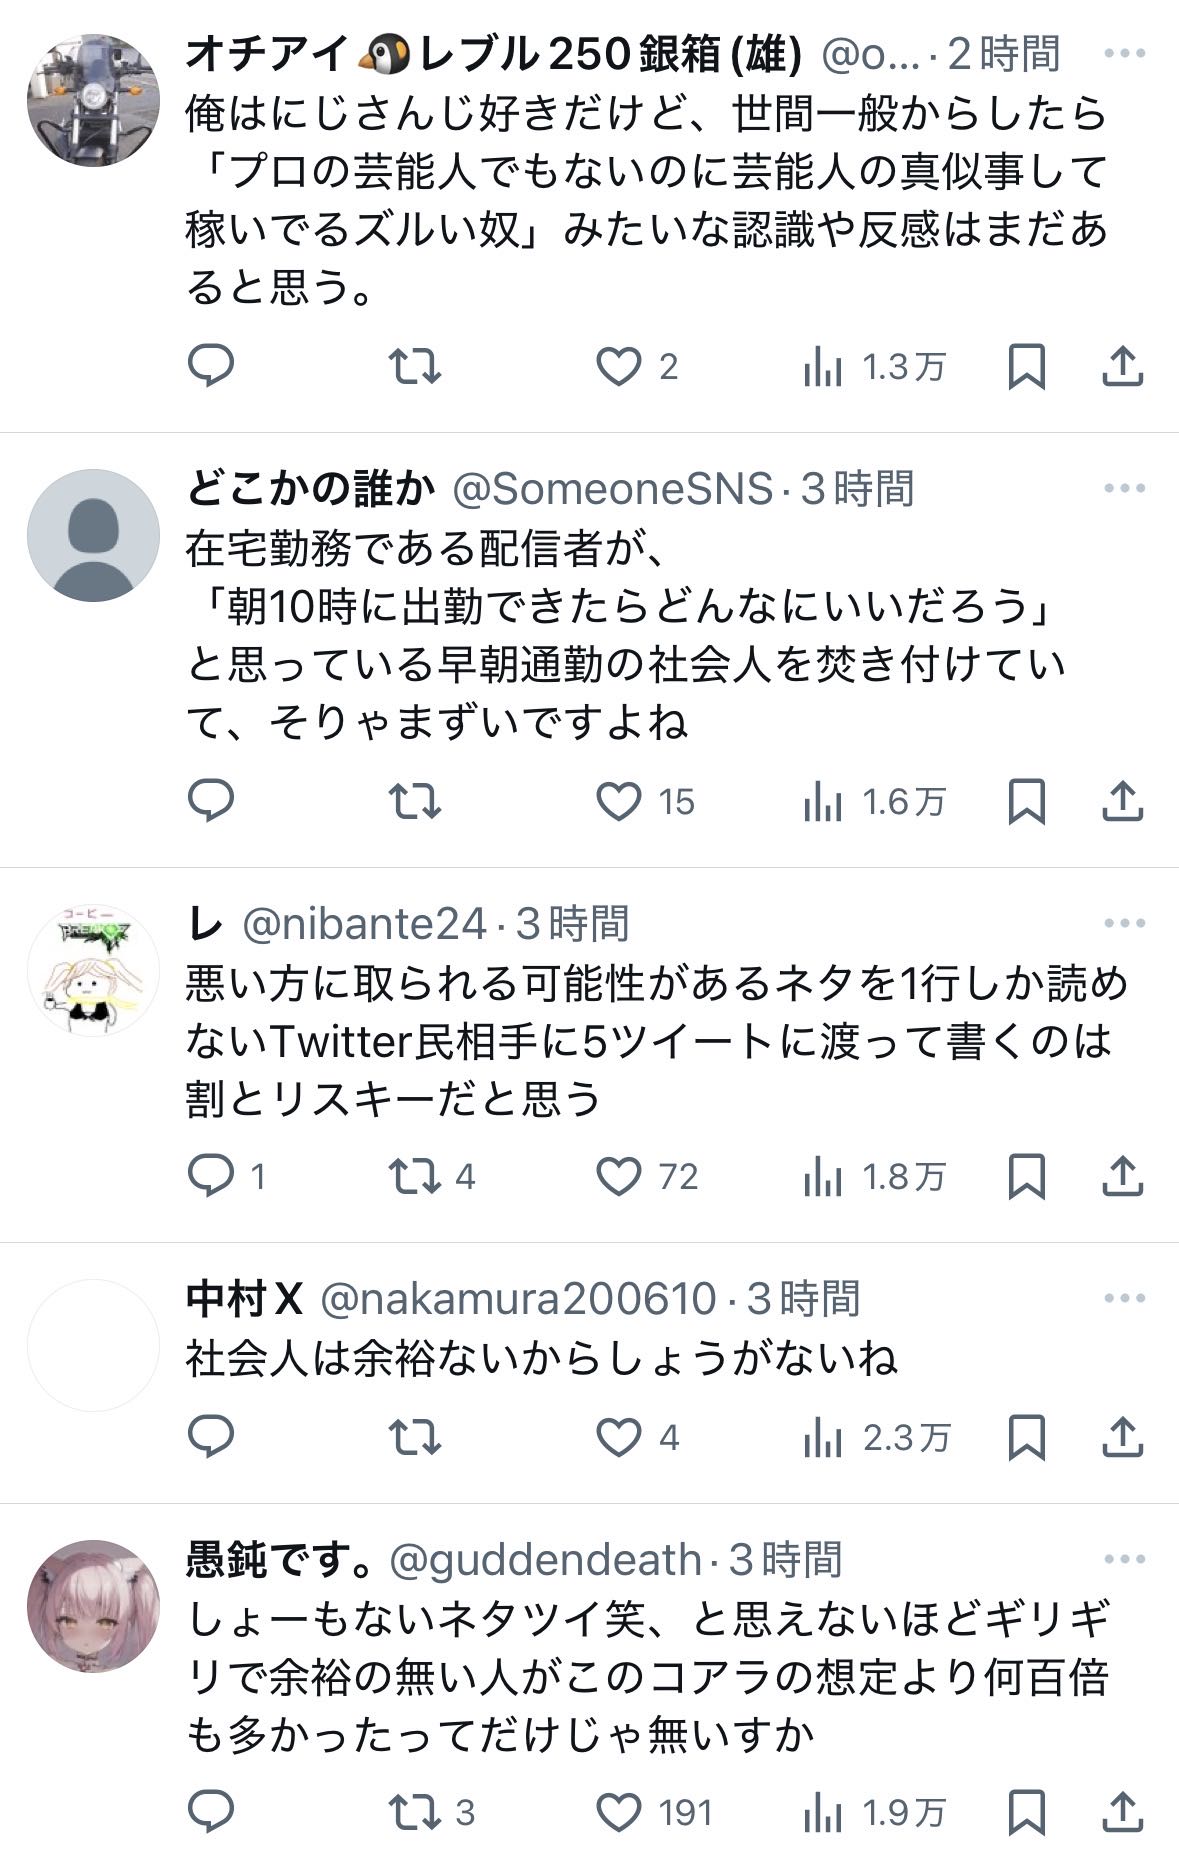This screenshot has width=1179, height=1869.
Task: Open @SomeoneSNS profile via handle
Action: [613, 489]
